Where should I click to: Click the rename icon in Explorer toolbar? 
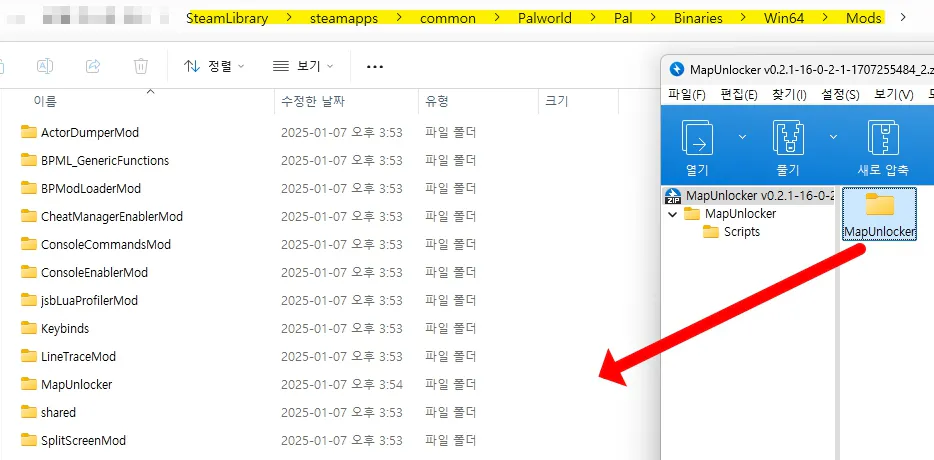pyautogui.click(x=45, y=66)
